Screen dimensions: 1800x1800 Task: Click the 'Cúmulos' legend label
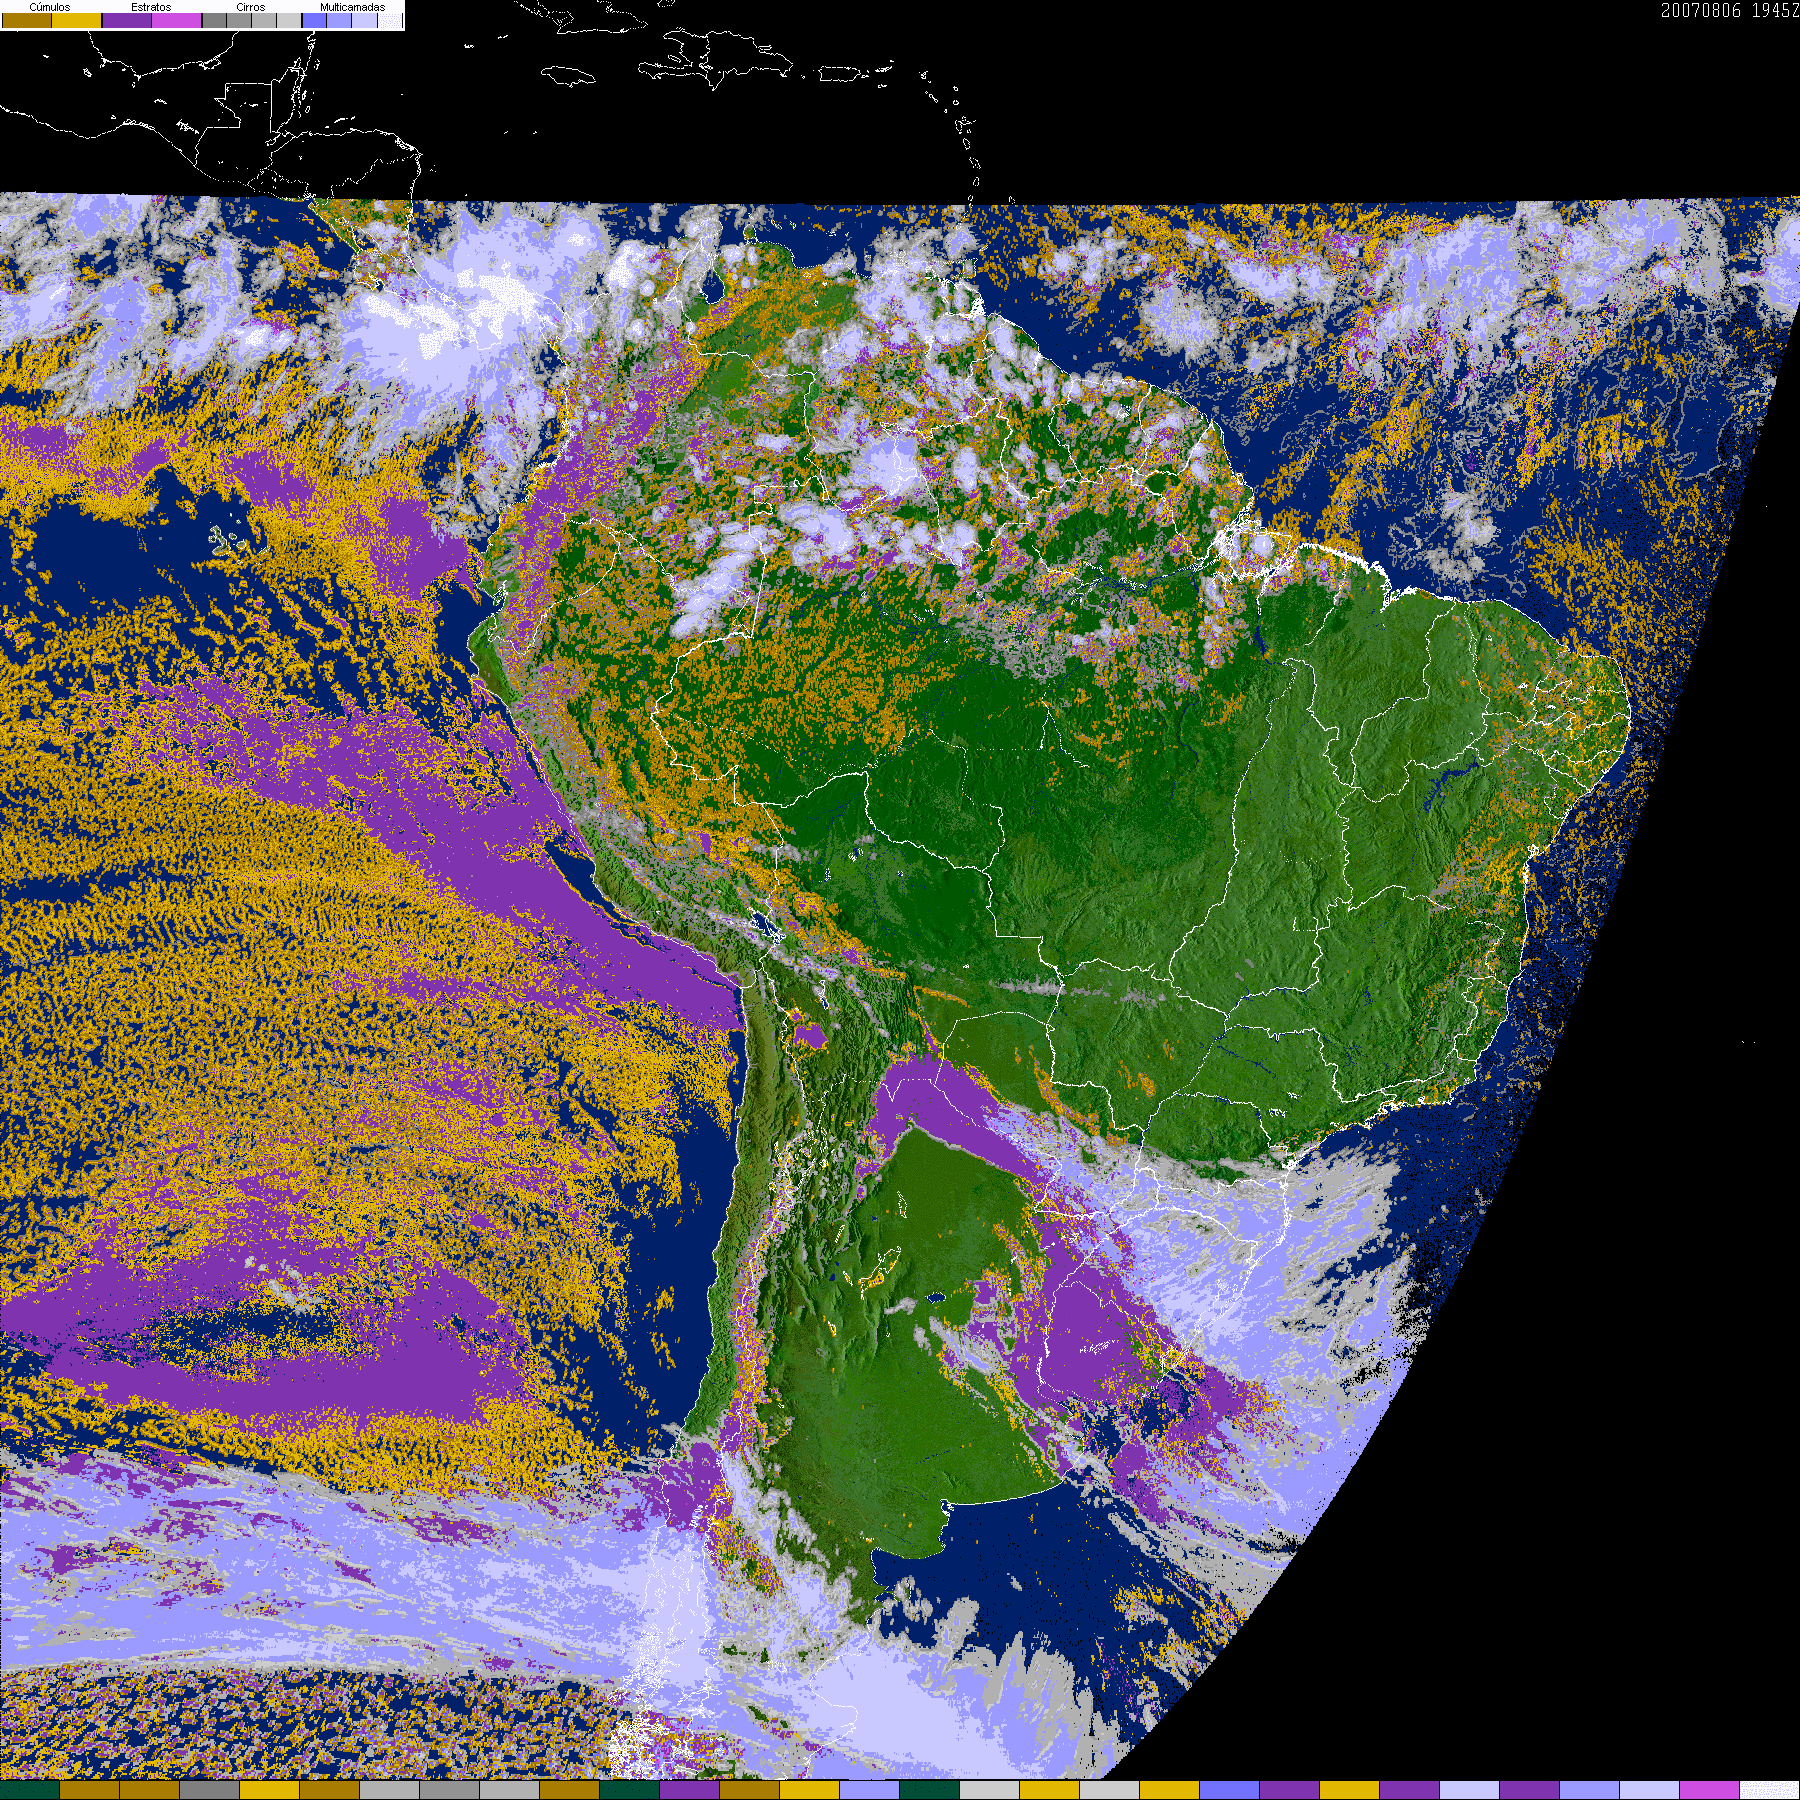50,7
